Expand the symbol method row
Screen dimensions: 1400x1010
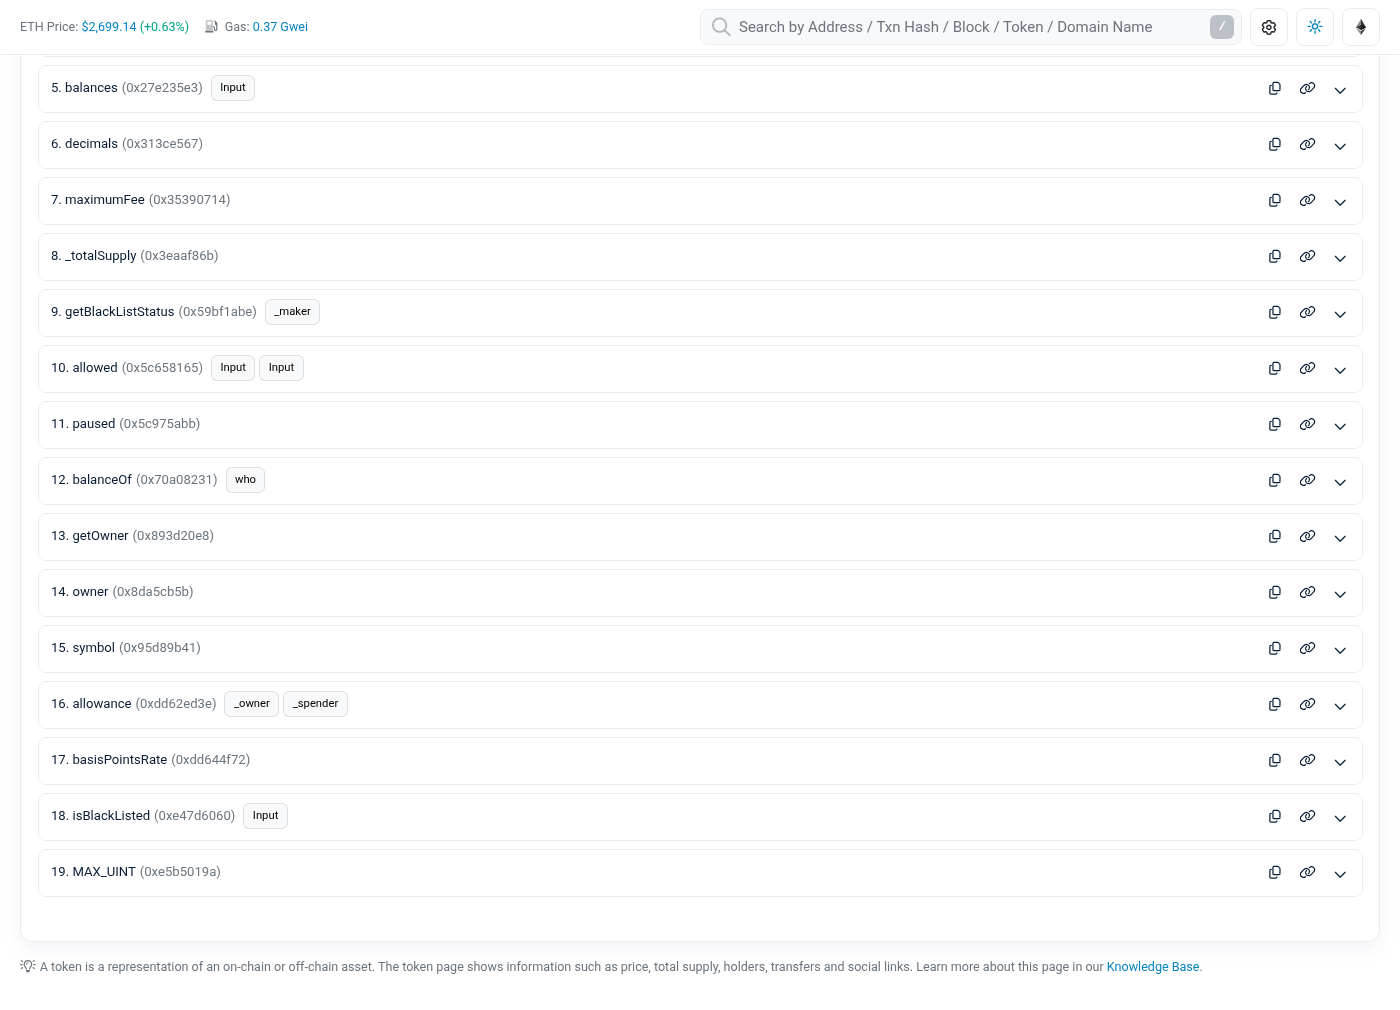tap(1340, 650)
